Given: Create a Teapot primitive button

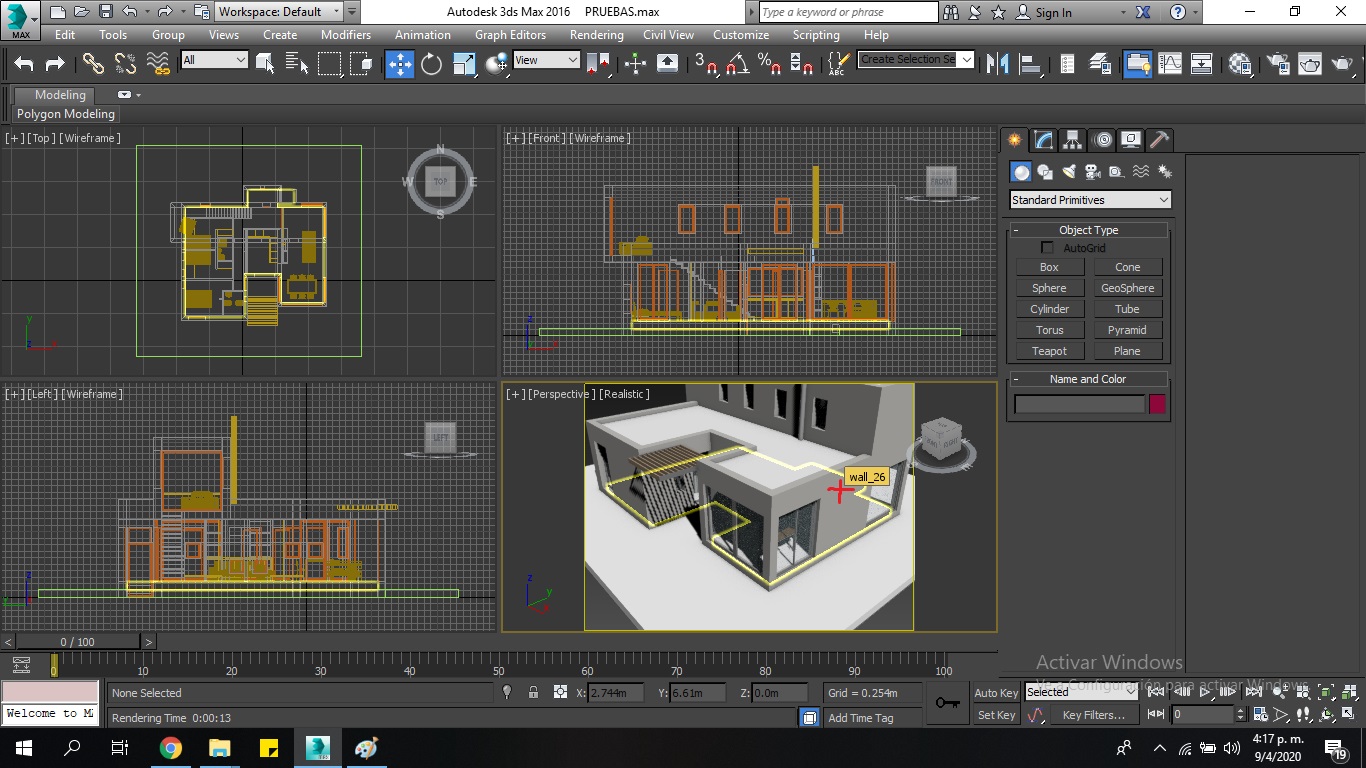Looking at the screenshot, I should pyautogui.click(x=1049, y=351).
